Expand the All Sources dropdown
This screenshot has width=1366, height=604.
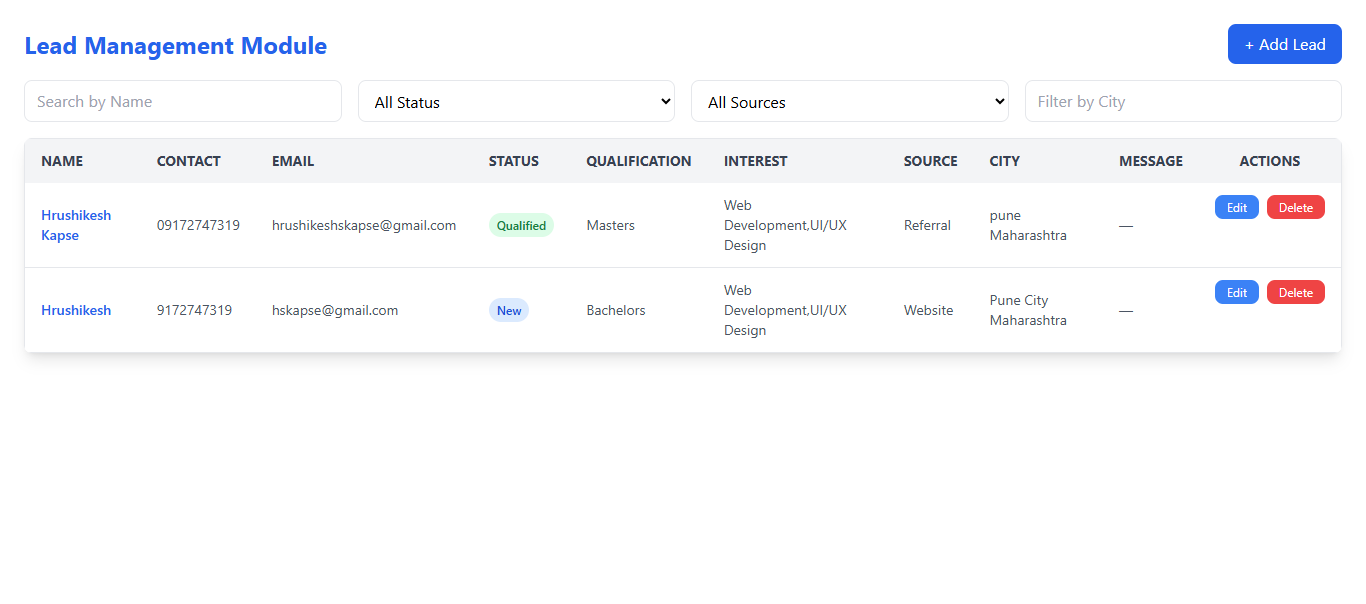pyautogui.click(x=849, y=101)
